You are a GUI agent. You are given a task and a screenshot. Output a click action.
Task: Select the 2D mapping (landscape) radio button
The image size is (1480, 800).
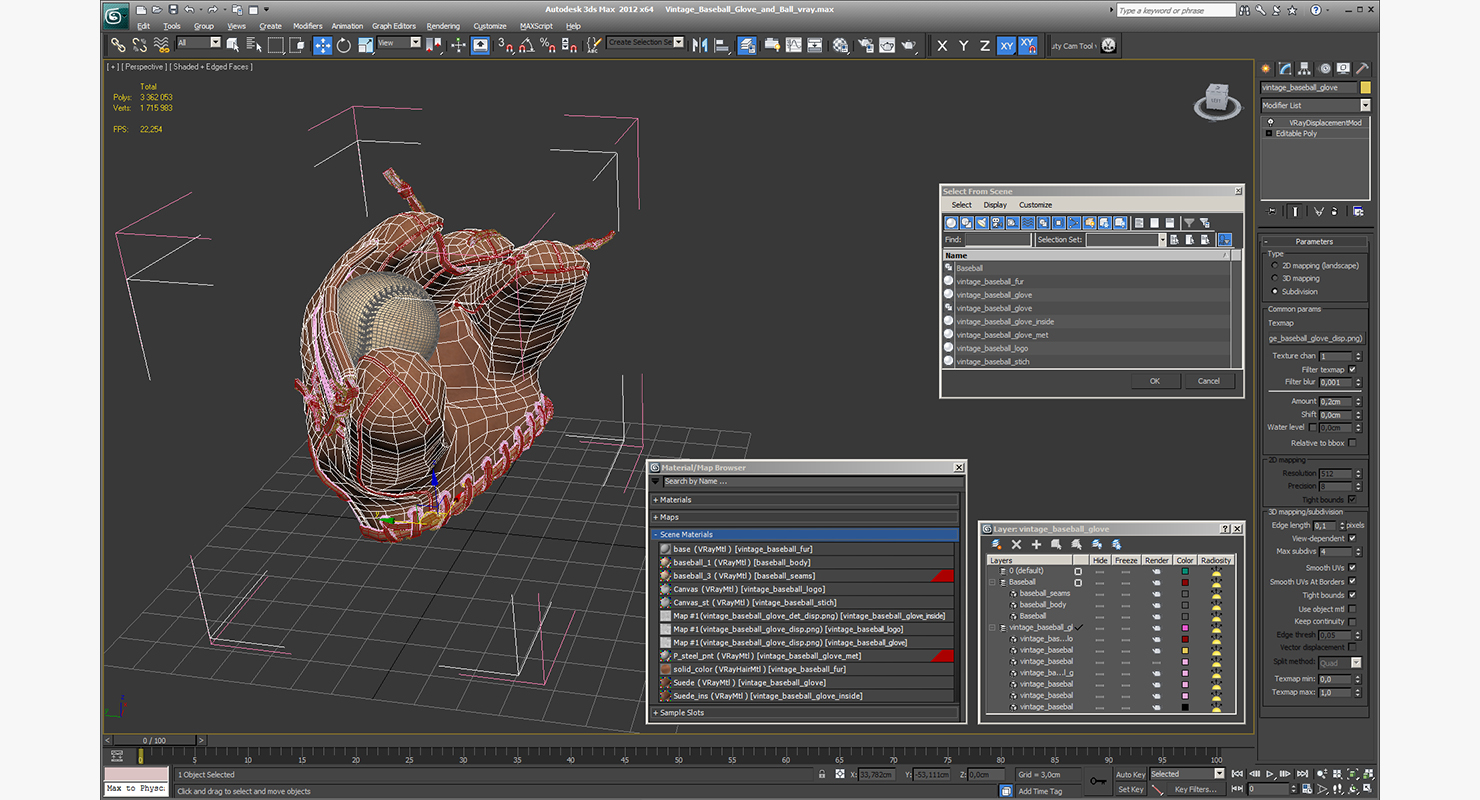click(x=1274, y=266)
